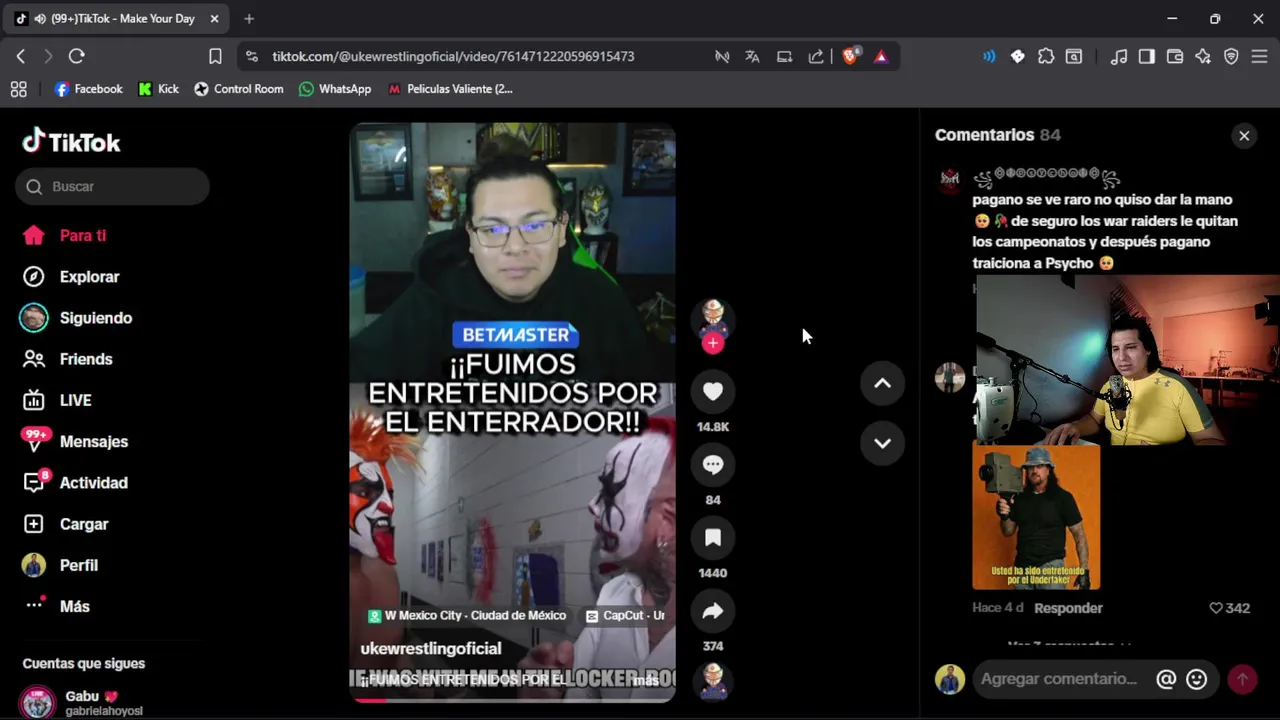
Task: Open the Undertaker image in the comment
Action: [1036, 517]
